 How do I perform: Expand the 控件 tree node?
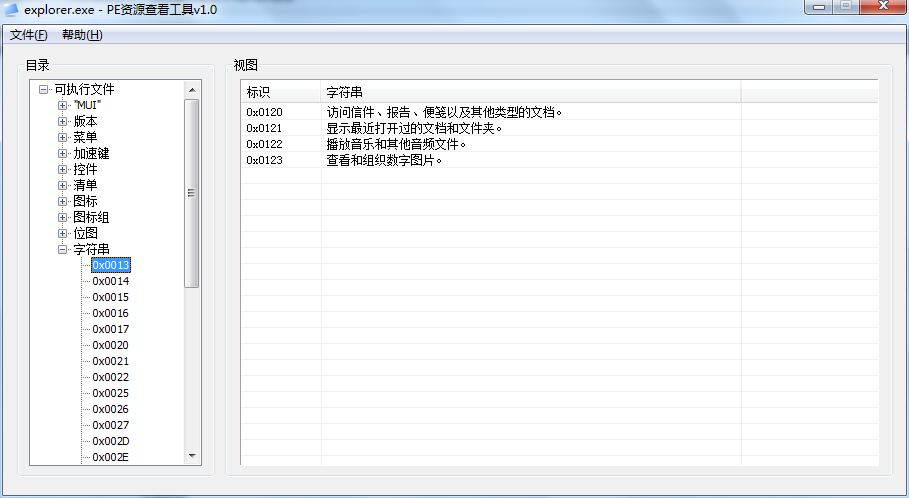[63, 169]
